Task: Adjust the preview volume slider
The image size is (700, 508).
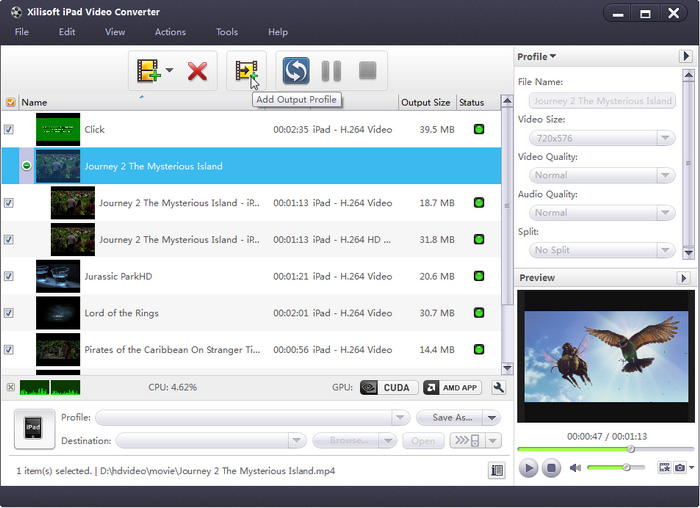Action: pyautogui.click(x=616, y=467)
